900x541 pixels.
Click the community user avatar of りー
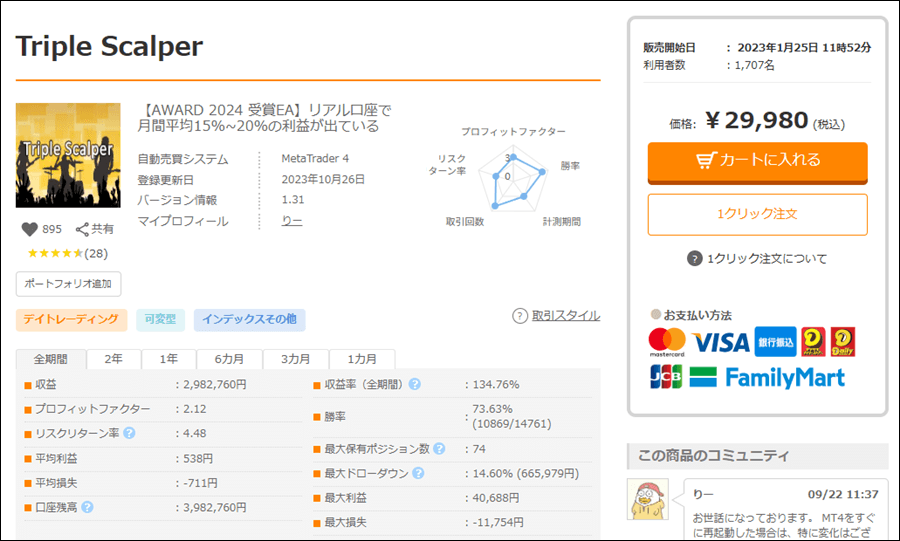(x=647, y=499)
